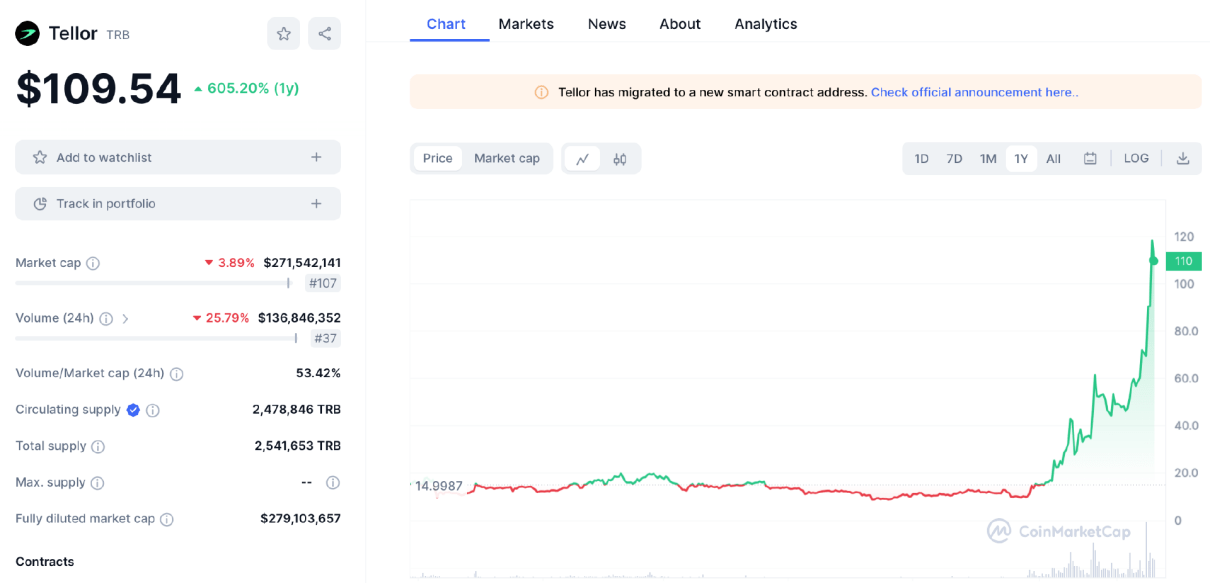Image resolution: width=1210 pixels, height=583 pixels.
Task: Click the Market cap progress bar
Action: (x=152, y=284)
